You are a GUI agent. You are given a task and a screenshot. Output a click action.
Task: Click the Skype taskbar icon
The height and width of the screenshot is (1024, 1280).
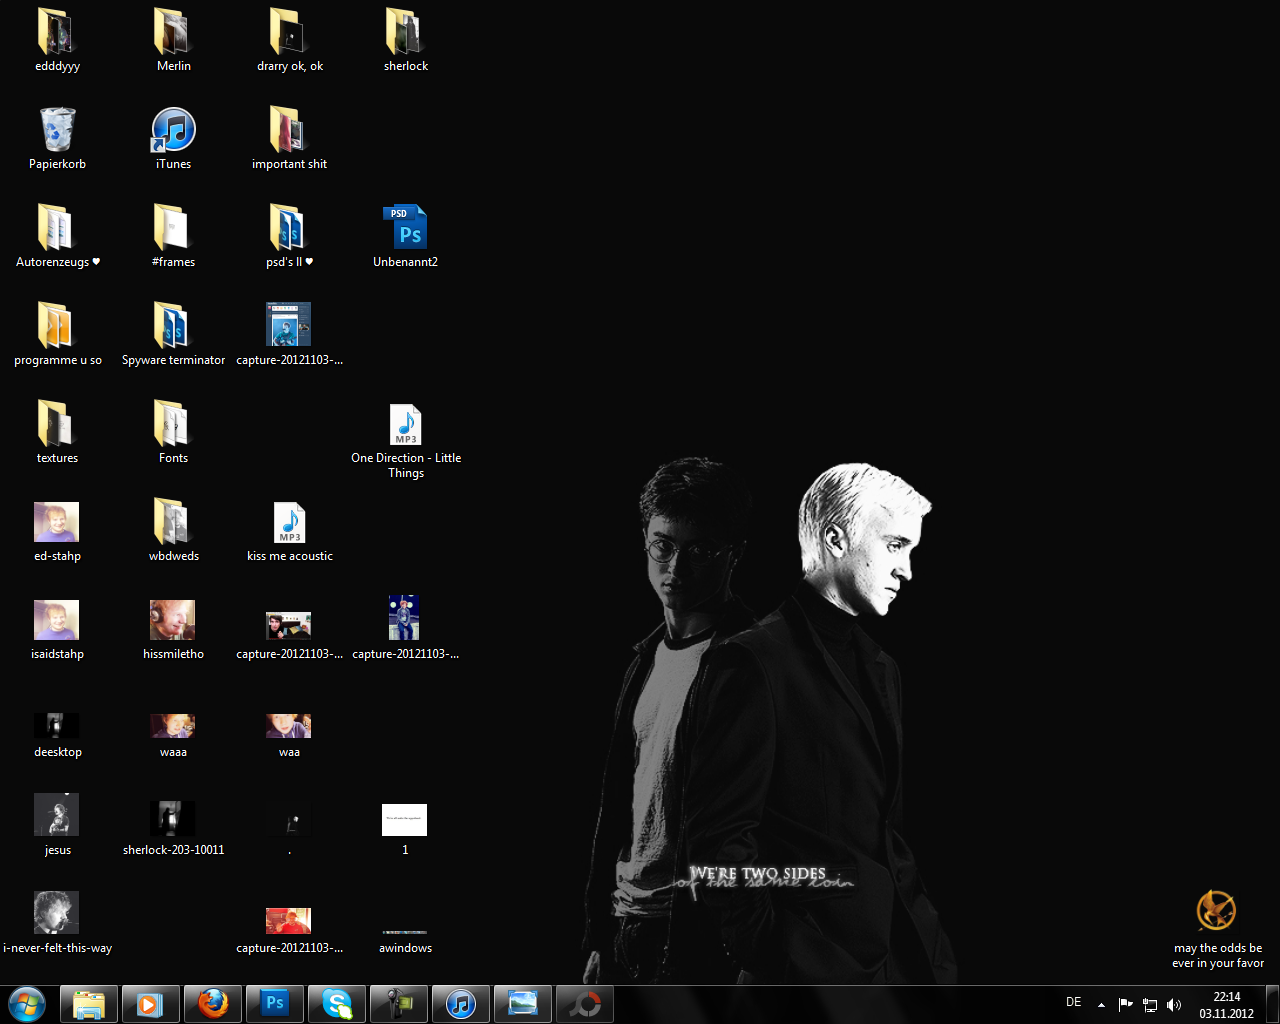(337, 1003)
